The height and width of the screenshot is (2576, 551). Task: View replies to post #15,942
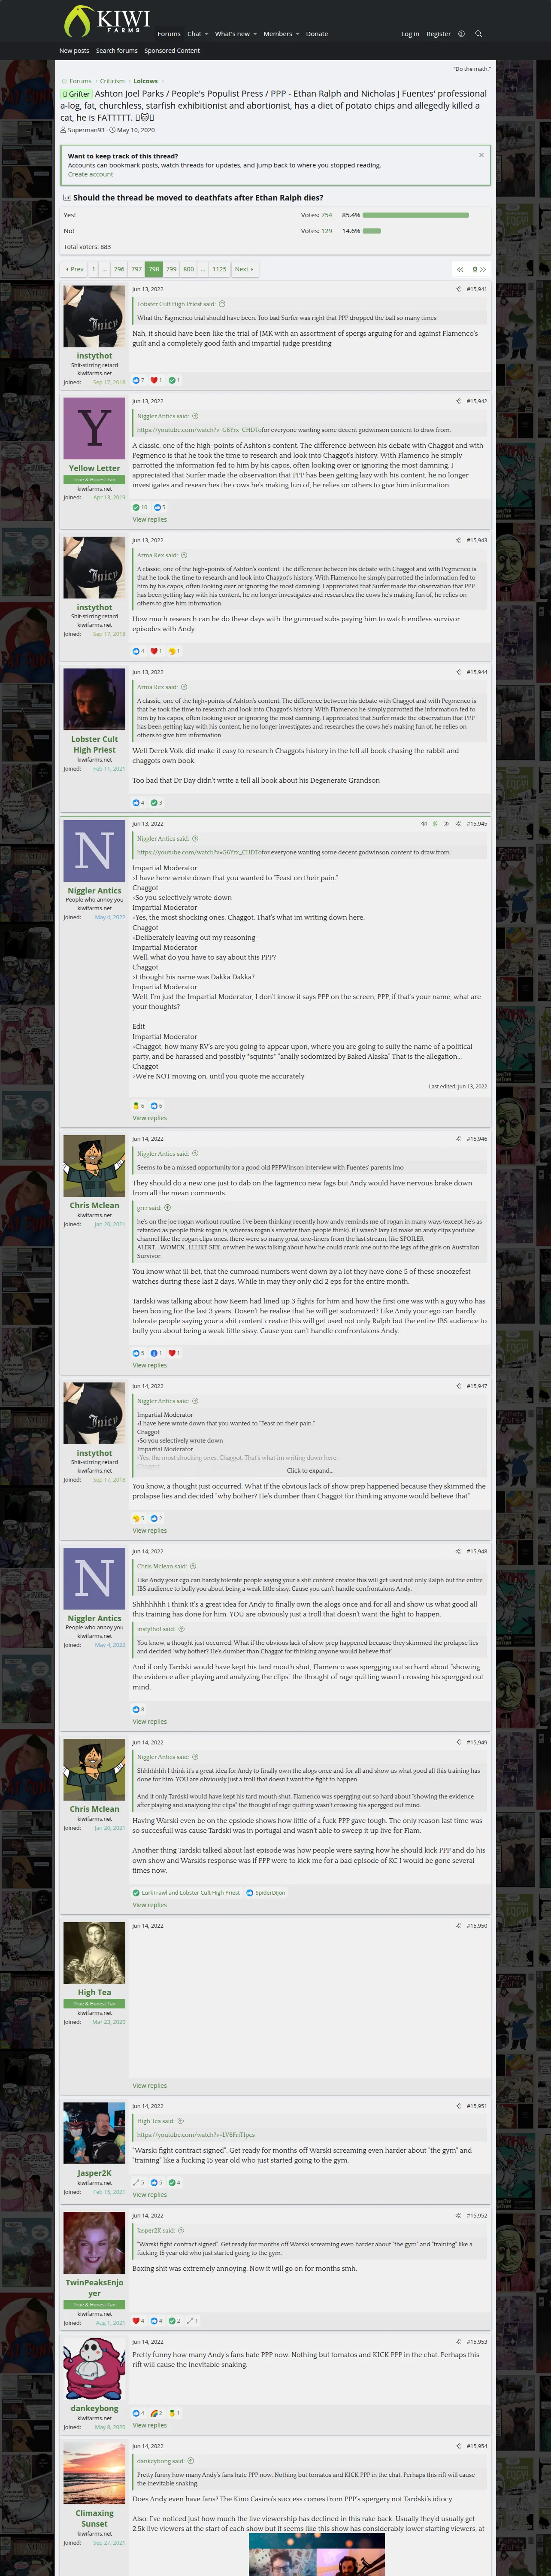150,519
